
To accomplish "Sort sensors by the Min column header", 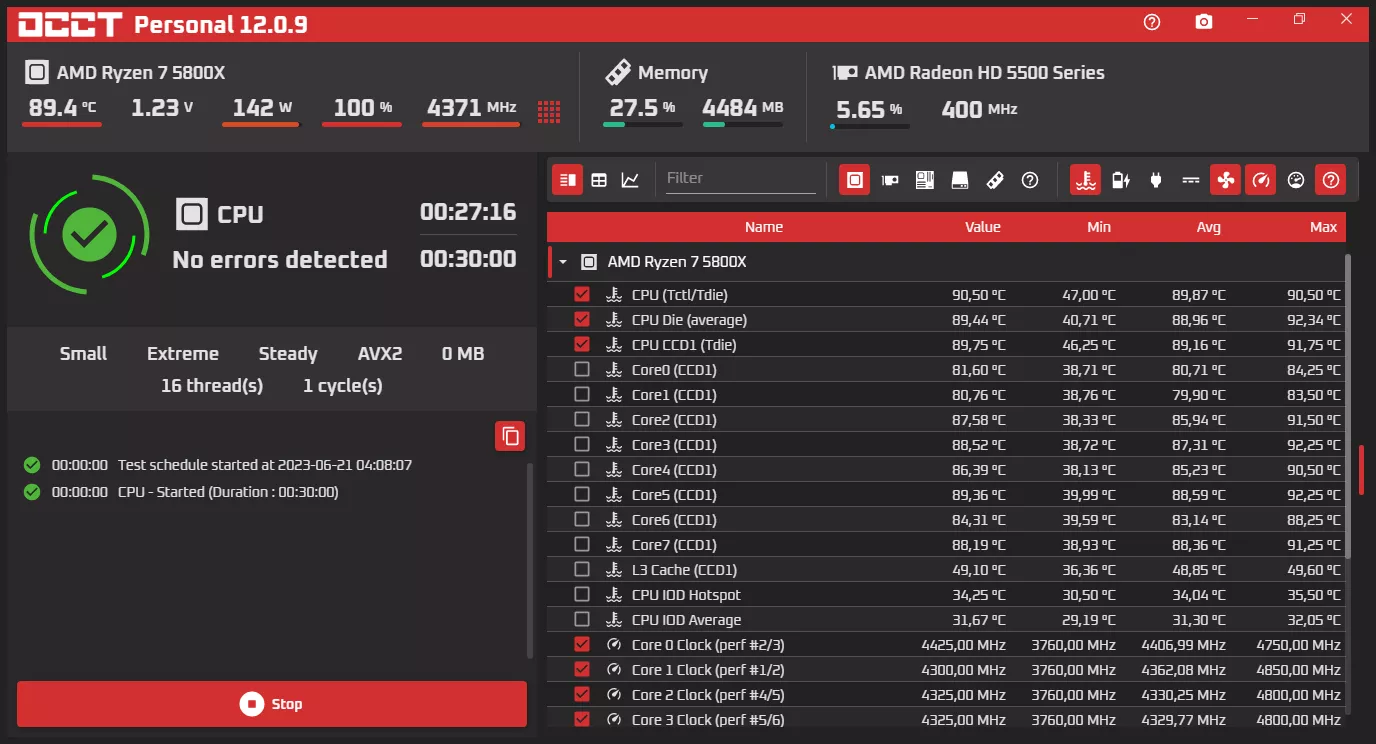I will tap(1099, 227).
